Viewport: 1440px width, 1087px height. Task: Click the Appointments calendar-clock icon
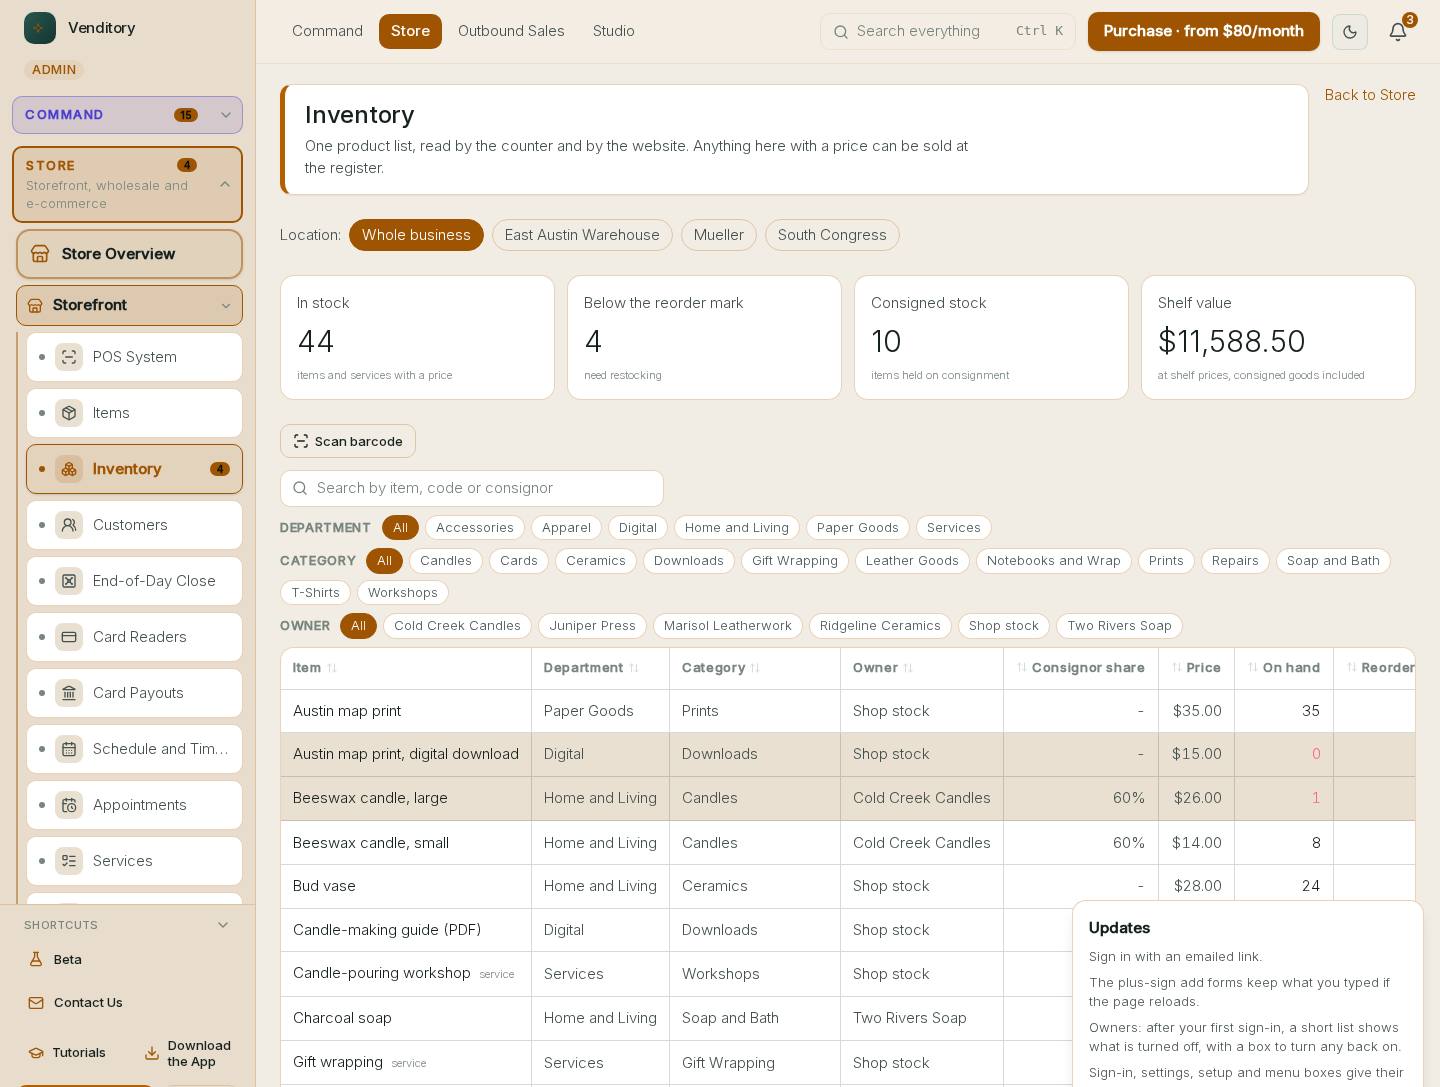point(69,805)
